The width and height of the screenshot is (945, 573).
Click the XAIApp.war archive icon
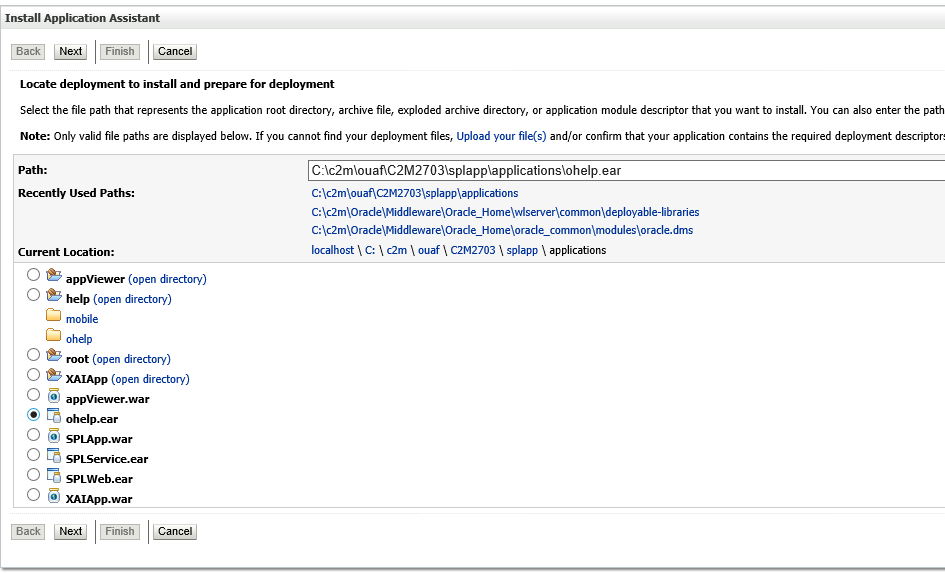click(54, 496)
